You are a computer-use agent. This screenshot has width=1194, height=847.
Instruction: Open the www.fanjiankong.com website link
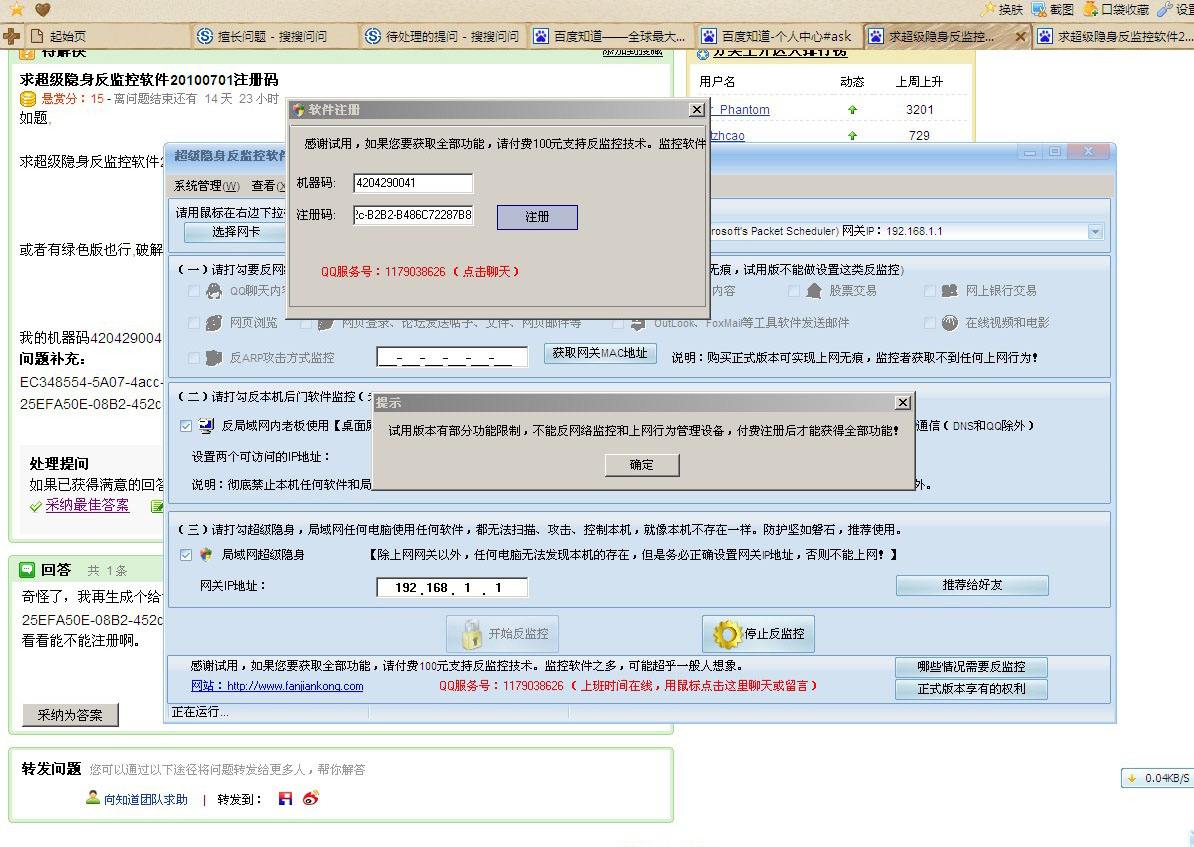[x=277, y=686]
